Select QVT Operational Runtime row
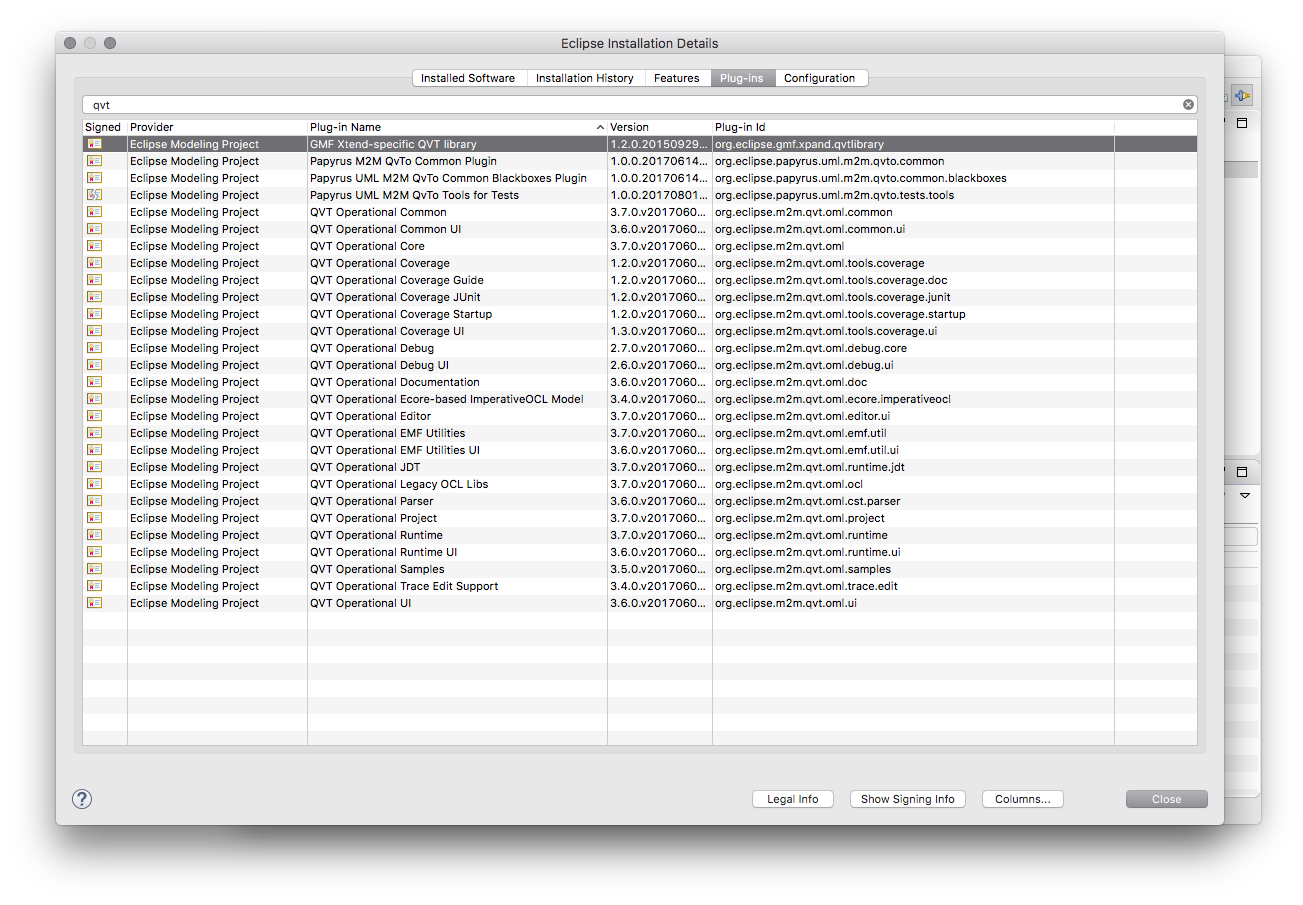The image size is (1303, 905). click(x=640, y=535)
